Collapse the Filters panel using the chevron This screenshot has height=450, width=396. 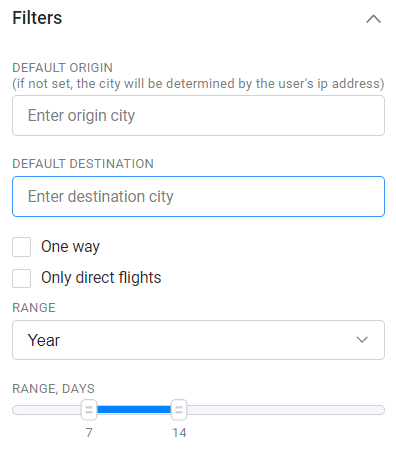click(x=373, y=19)
